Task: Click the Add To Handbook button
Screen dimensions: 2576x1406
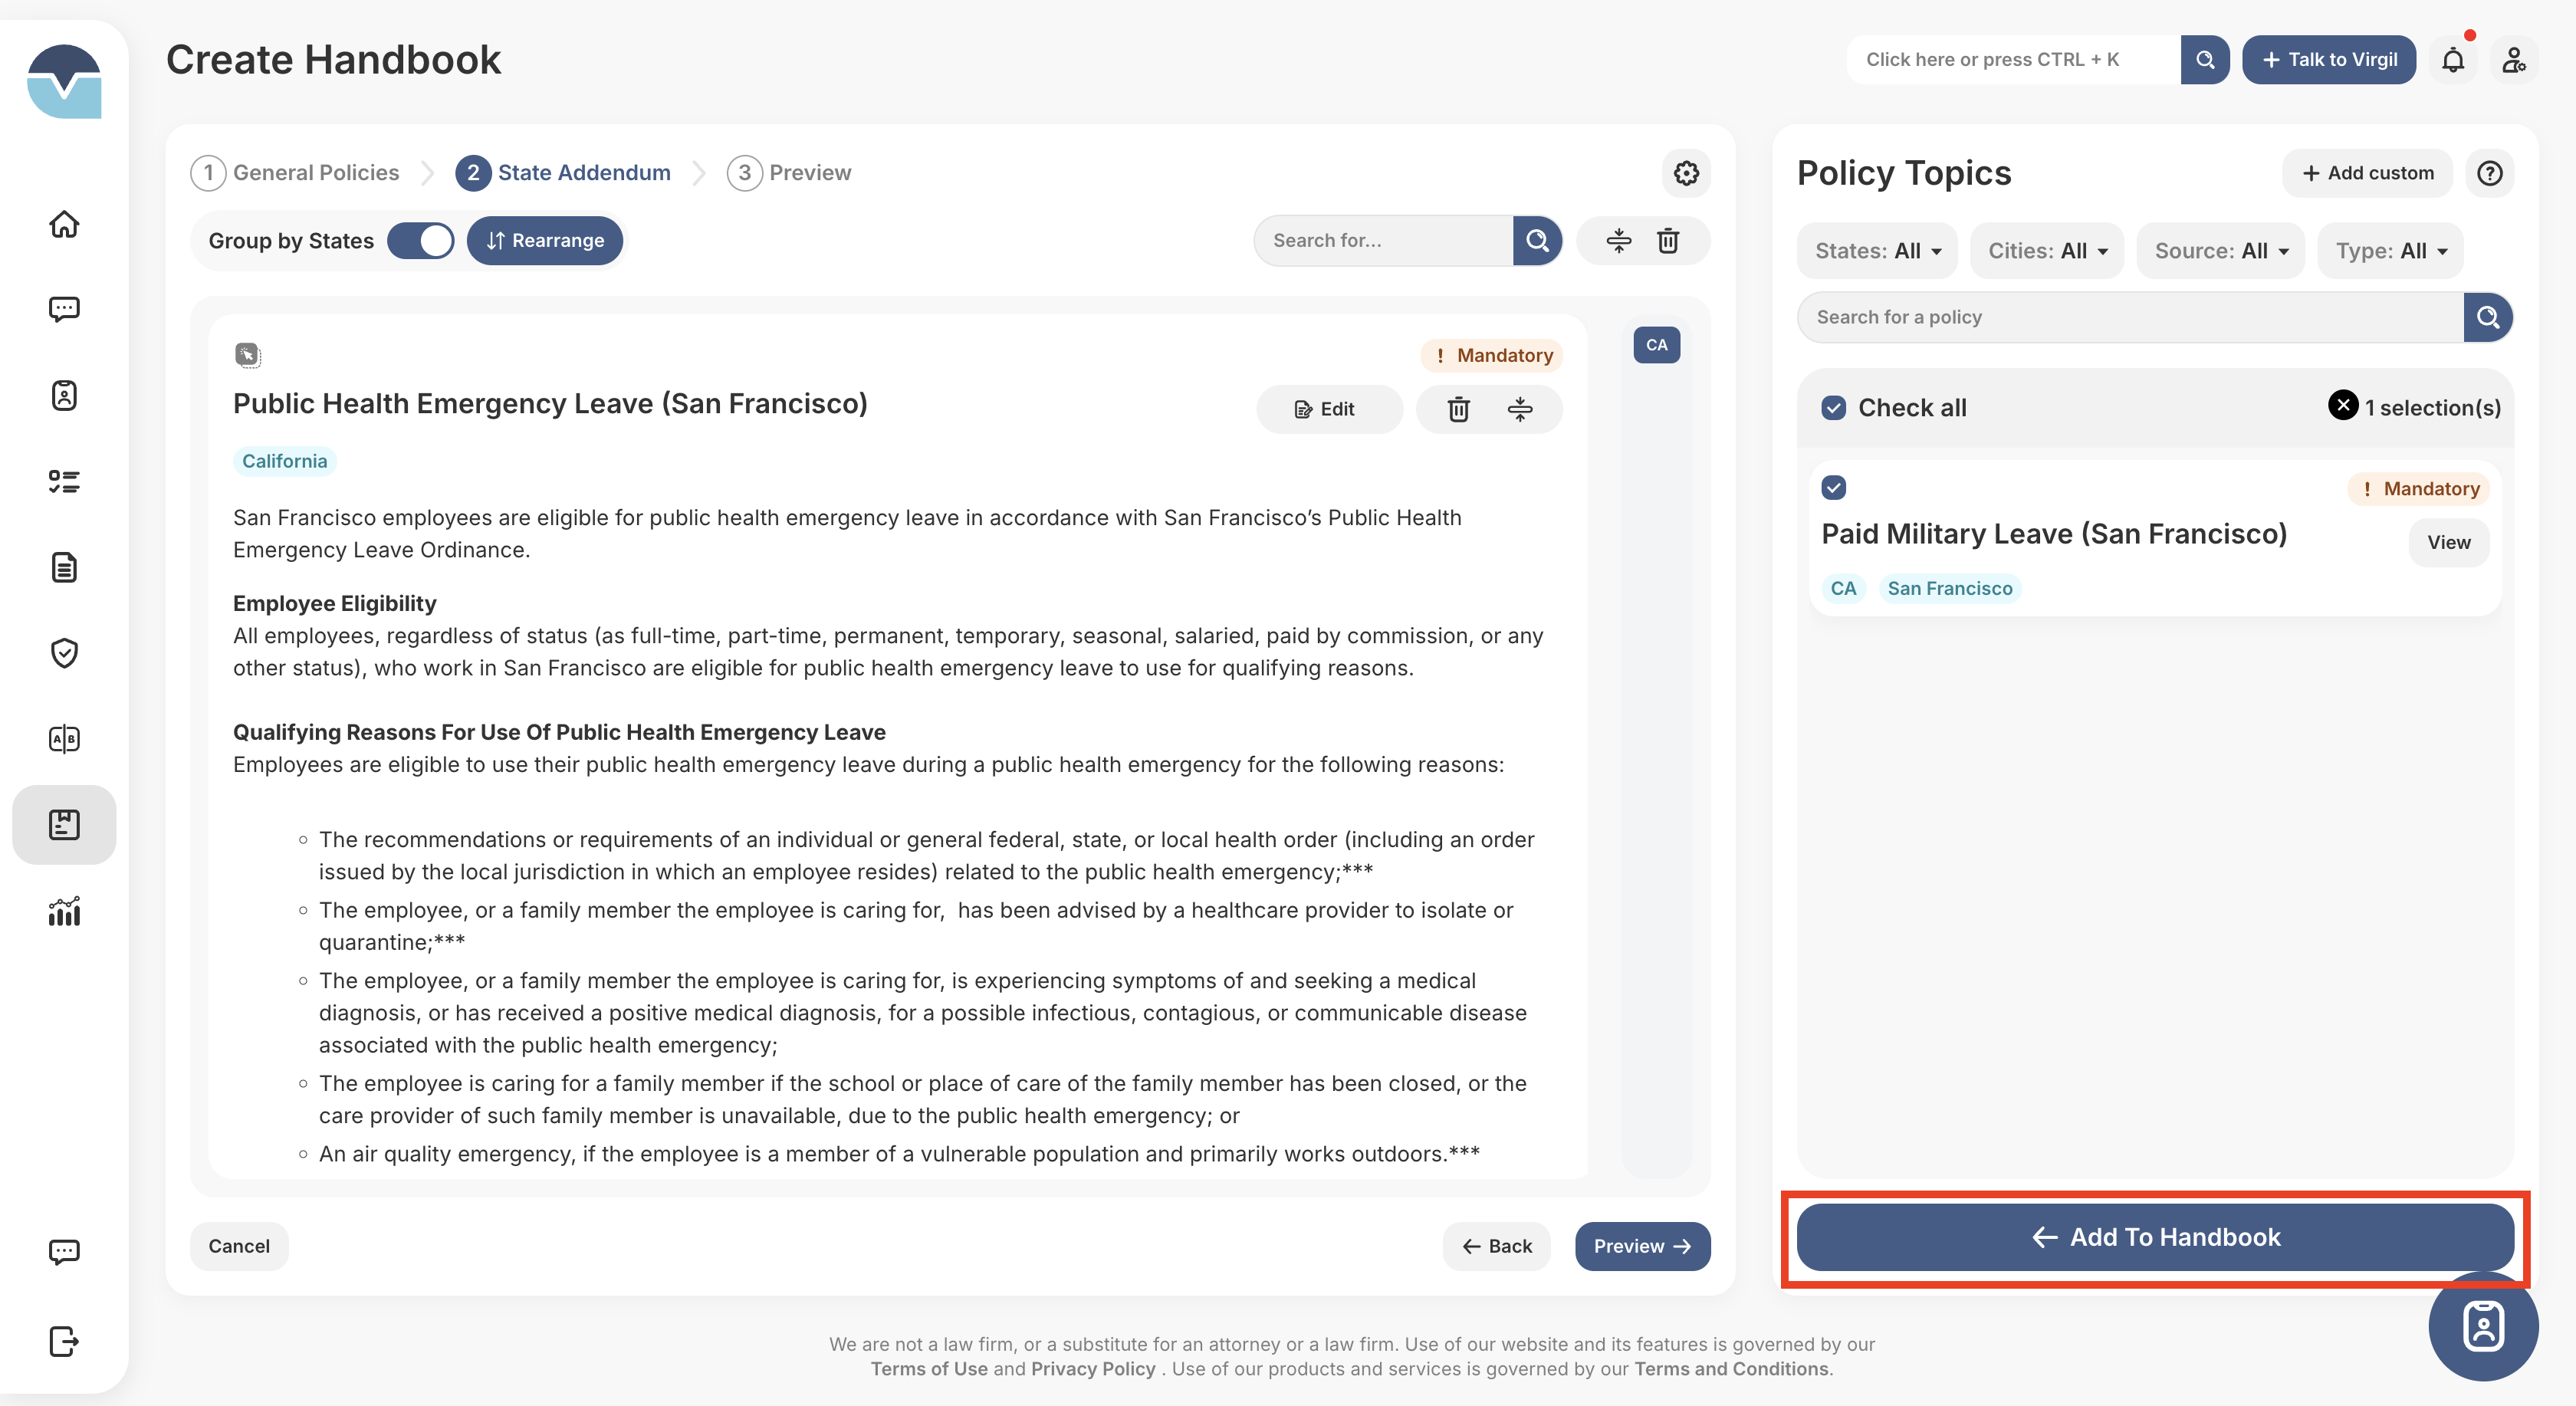Action: point(2154,1237)
